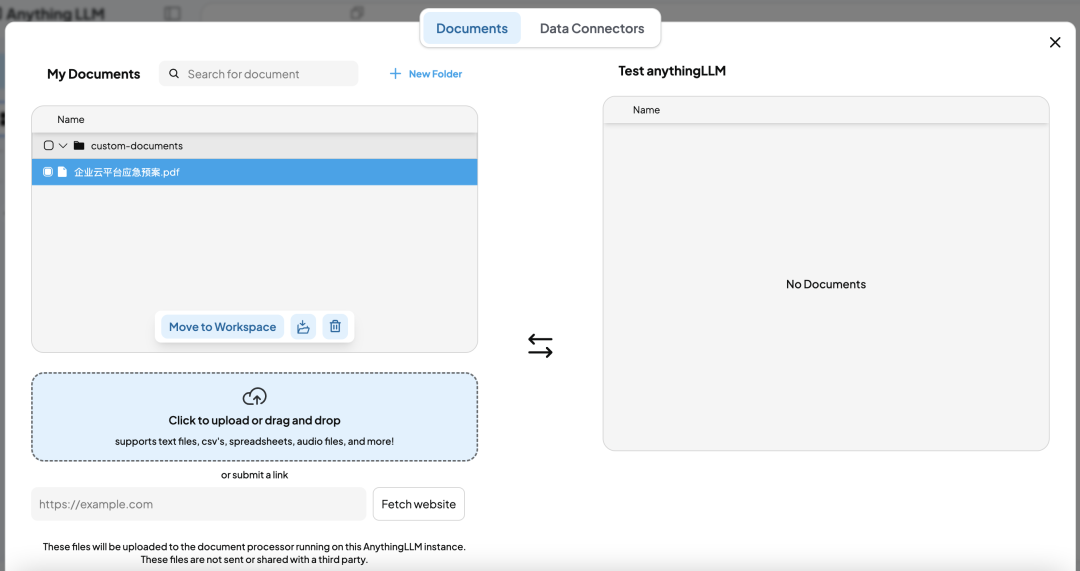1080x571 pixels.
Task: Click the Name column header in My Documents
Action: [70, 119]
